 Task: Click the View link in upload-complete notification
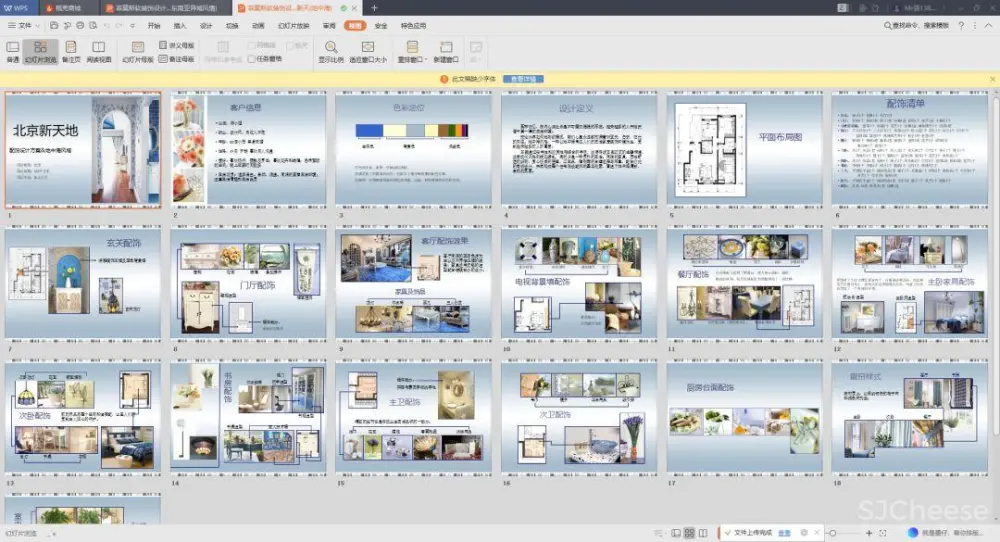pos(785,533)
